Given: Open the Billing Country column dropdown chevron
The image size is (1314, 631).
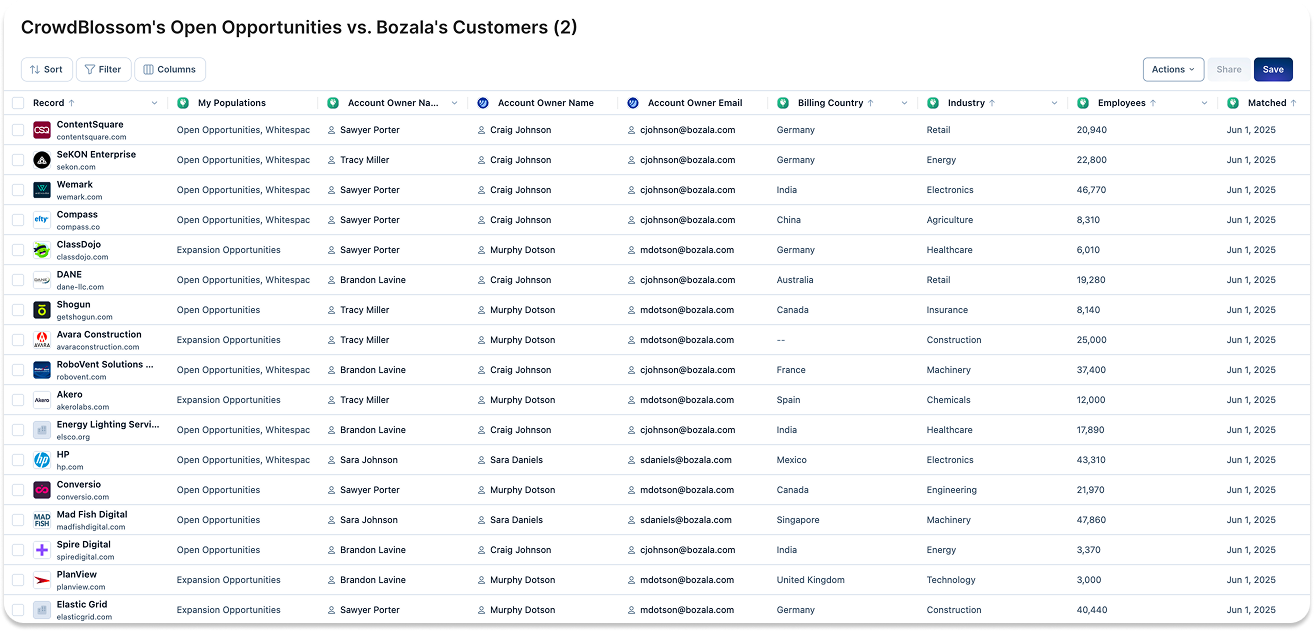Looking at the screenshot, I should pyautogui.click(x=904, y=103).
